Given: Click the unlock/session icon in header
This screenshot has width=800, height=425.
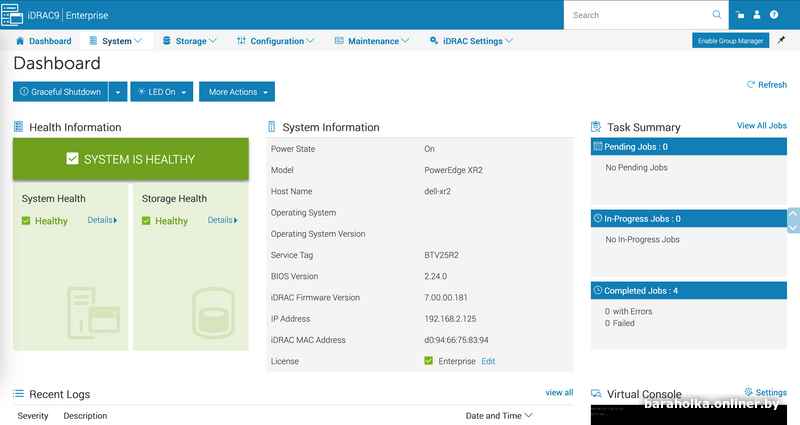Looking at the screenshot, I should coord(740,15).
